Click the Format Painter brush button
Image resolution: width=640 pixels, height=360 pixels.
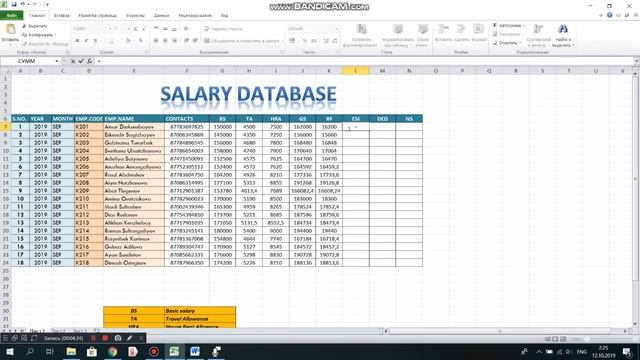(x=45, y=44)
